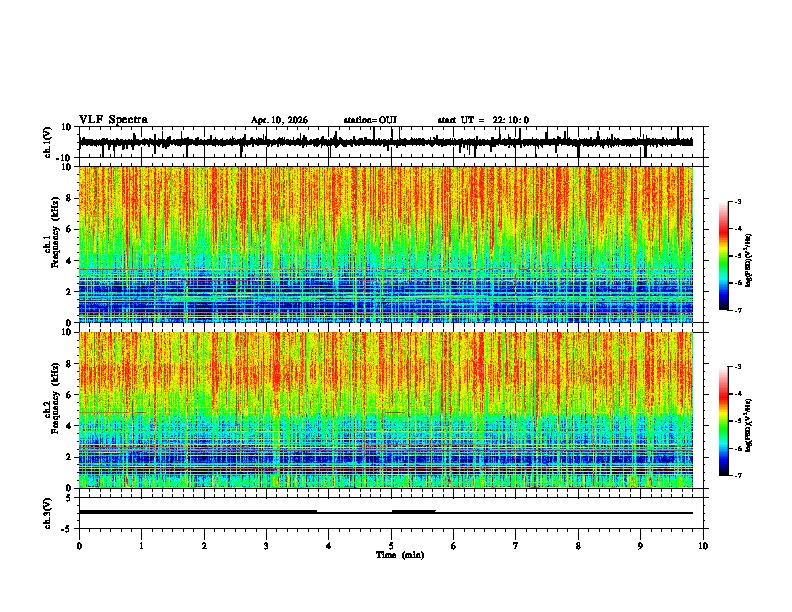The height and width of the screenshot is (612, 792).
Task: Click the "Time (min)" axis title
Action: point(400,555)
